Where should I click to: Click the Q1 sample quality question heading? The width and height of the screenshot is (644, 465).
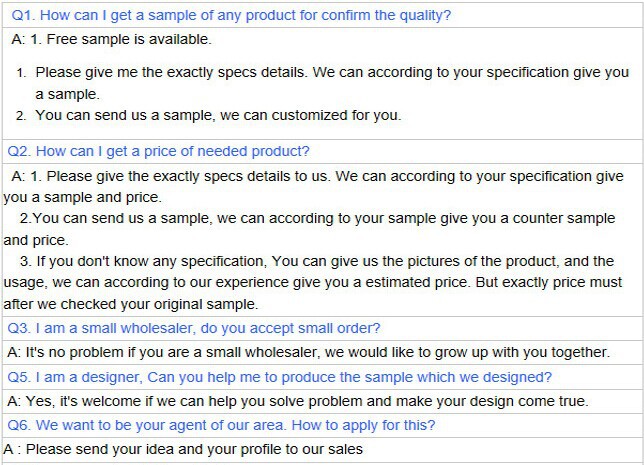(x=231, y=15)
